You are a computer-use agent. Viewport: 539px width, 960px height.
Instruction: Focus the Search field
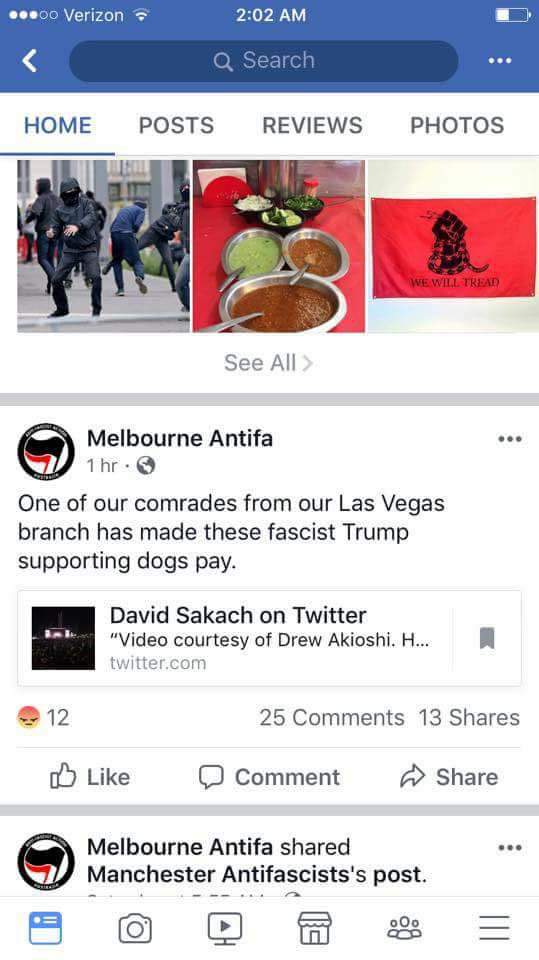(264, 61)
